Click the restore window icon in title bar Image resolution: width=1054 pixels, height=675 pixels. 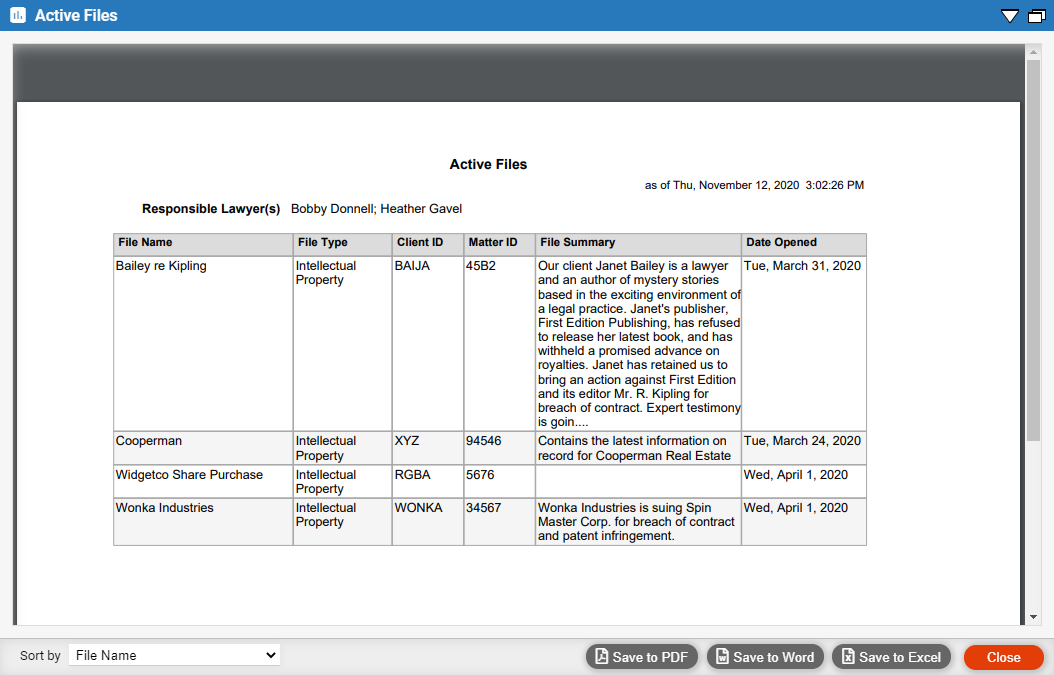(x=1037, y=15)
